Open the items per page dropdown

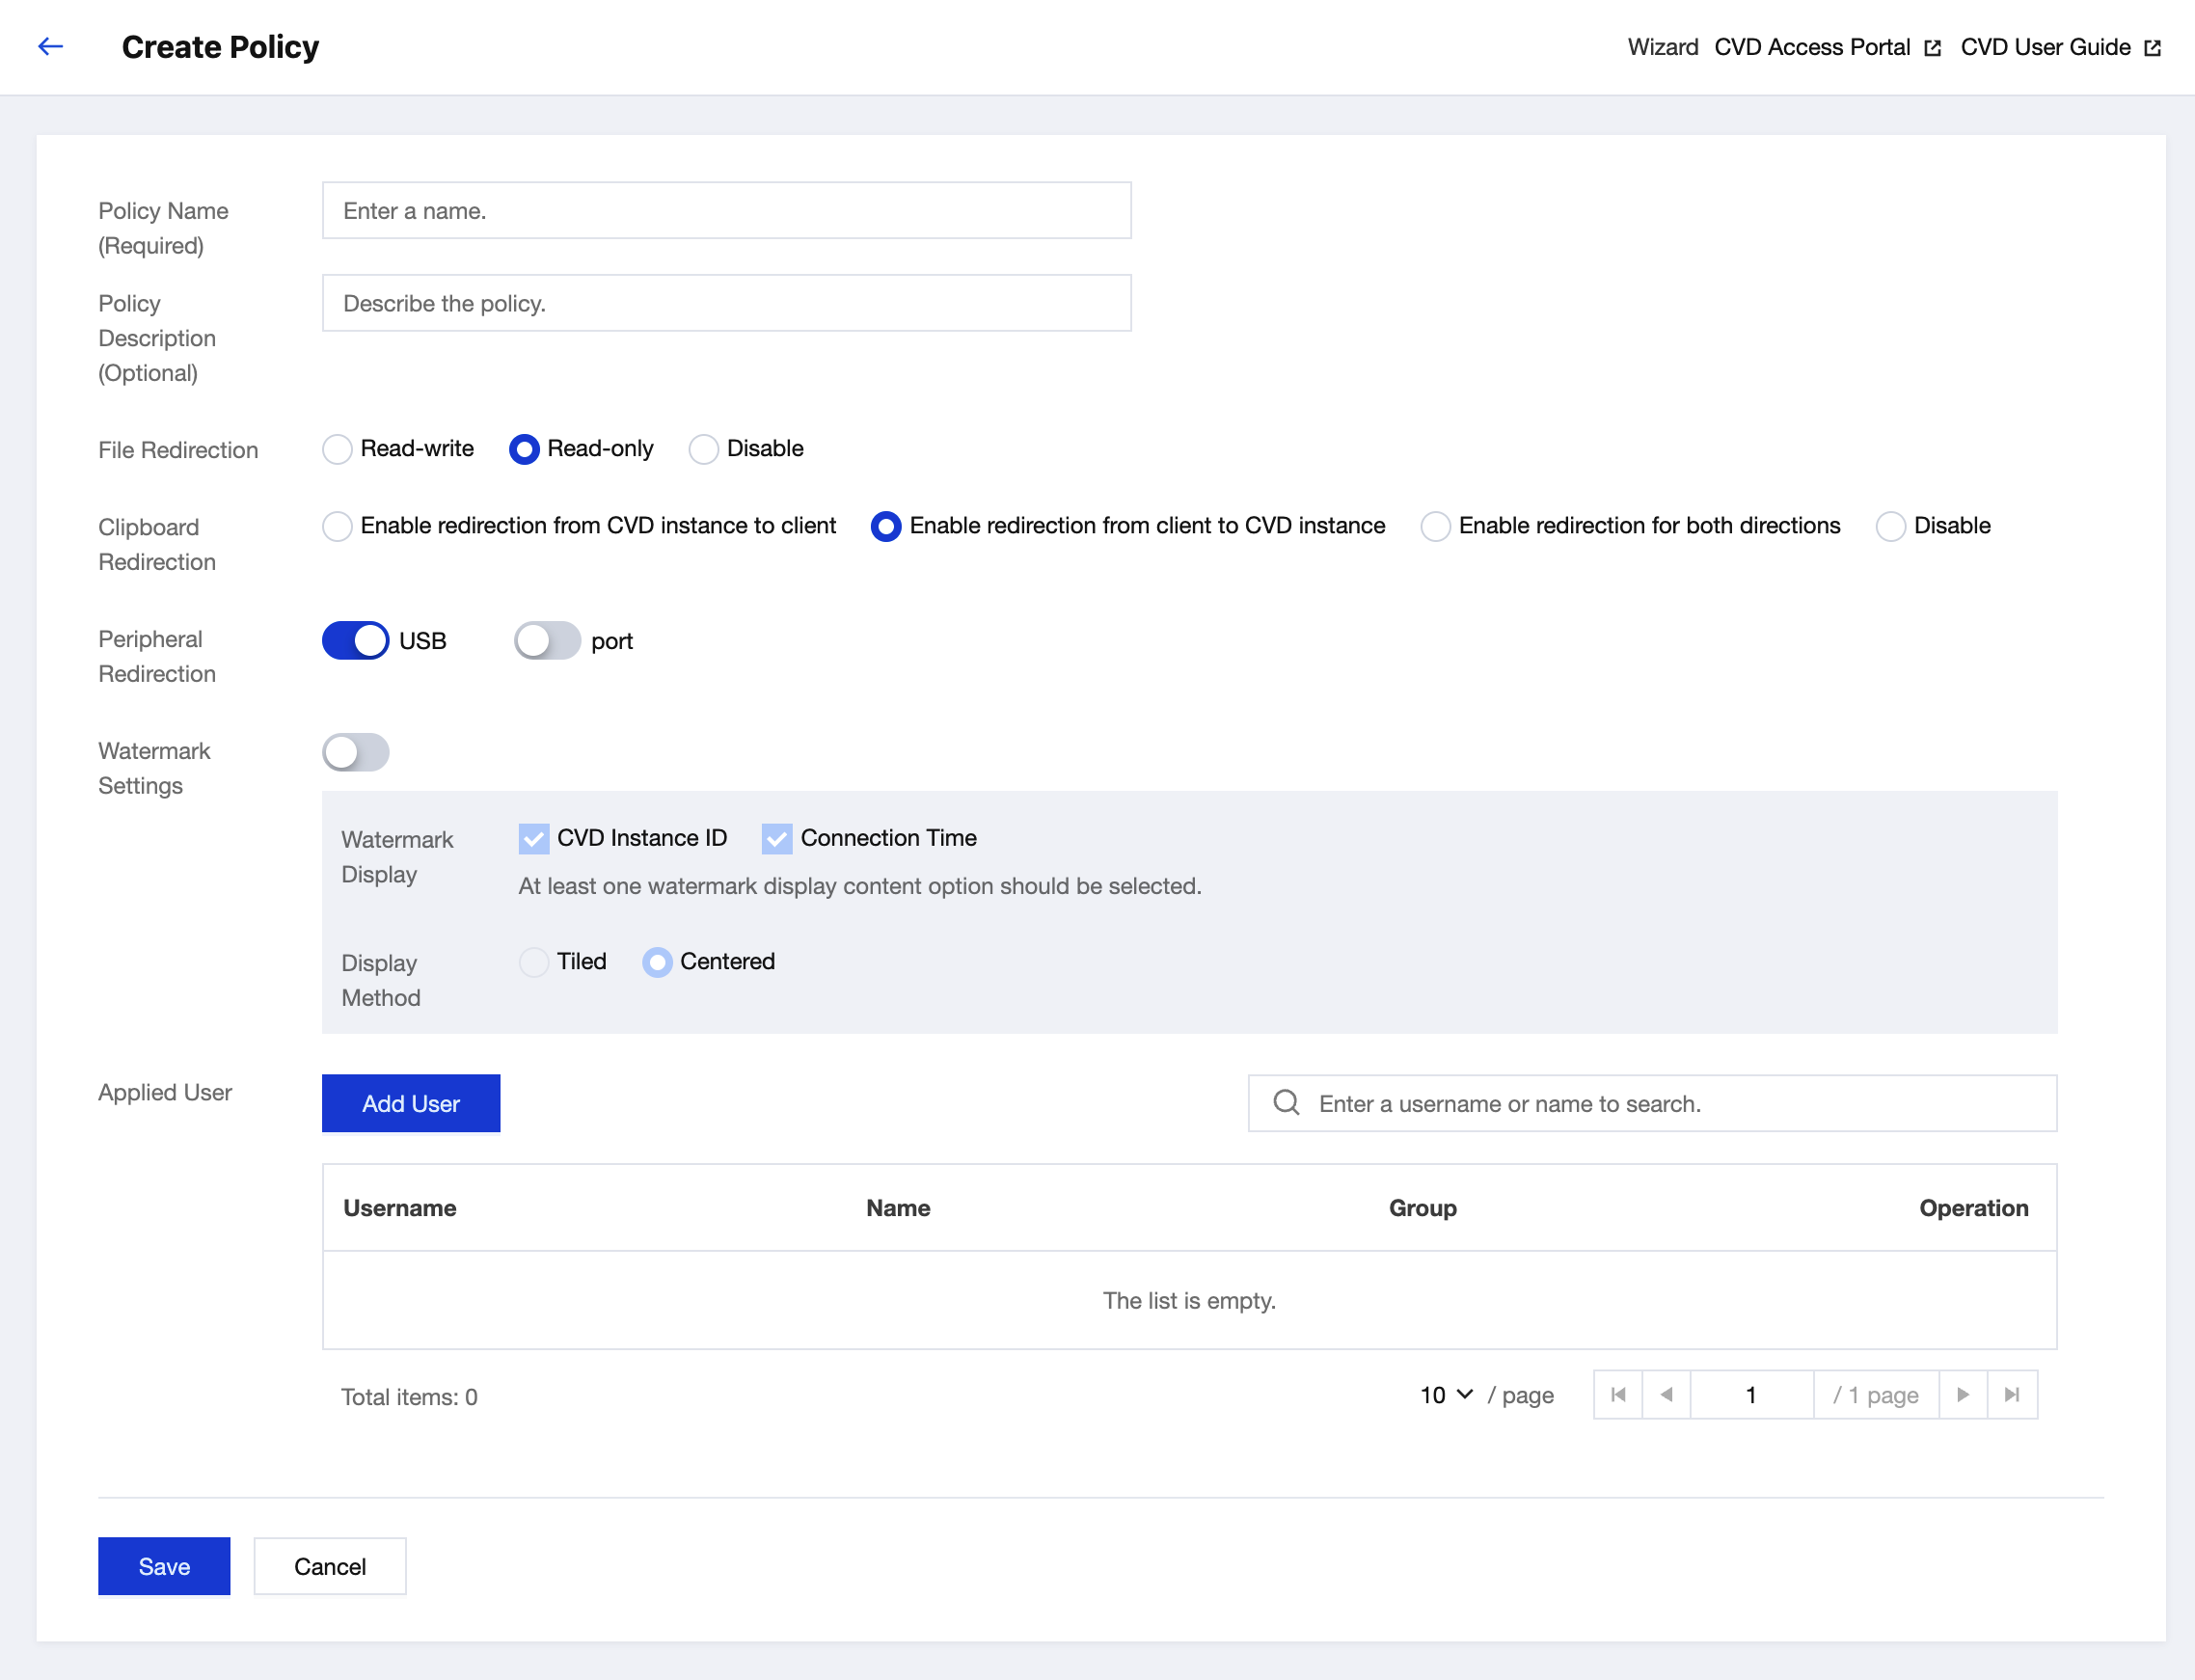coord(1446,1395)
